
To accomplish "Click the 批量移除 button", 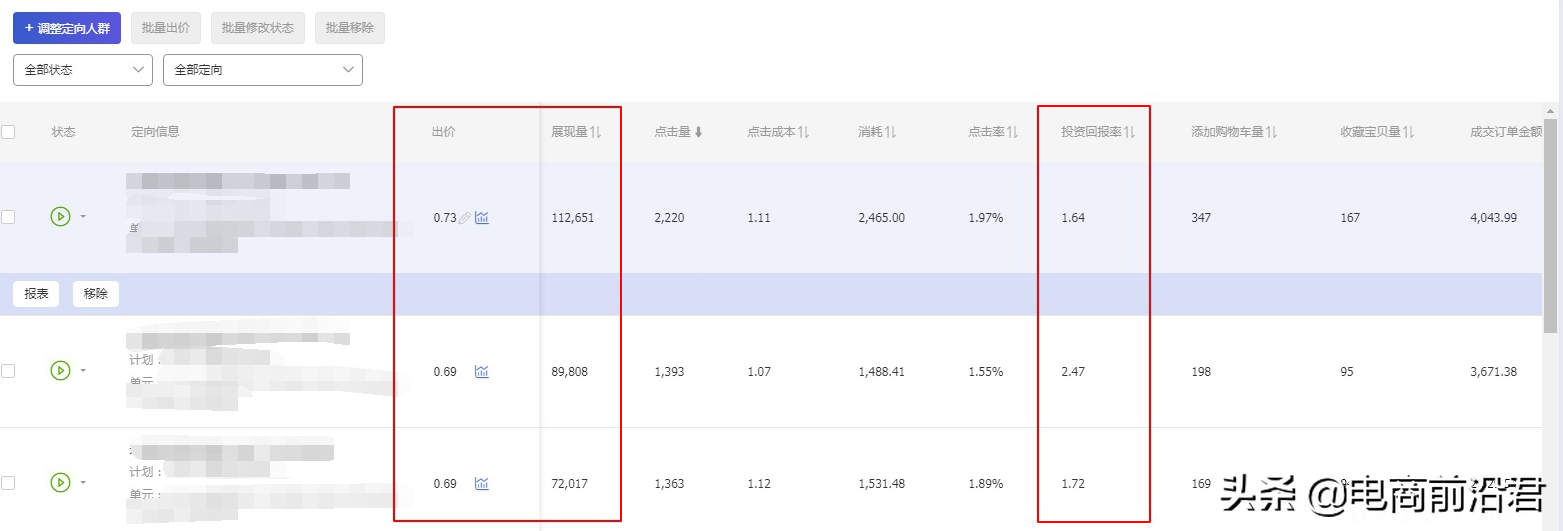I will (350, 28).
